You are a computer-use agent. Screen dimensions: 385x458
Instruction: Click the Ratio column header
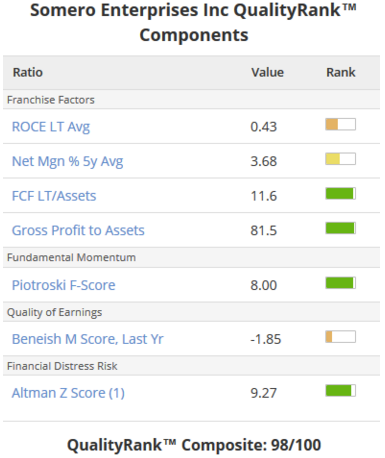(x=28, y=72)
